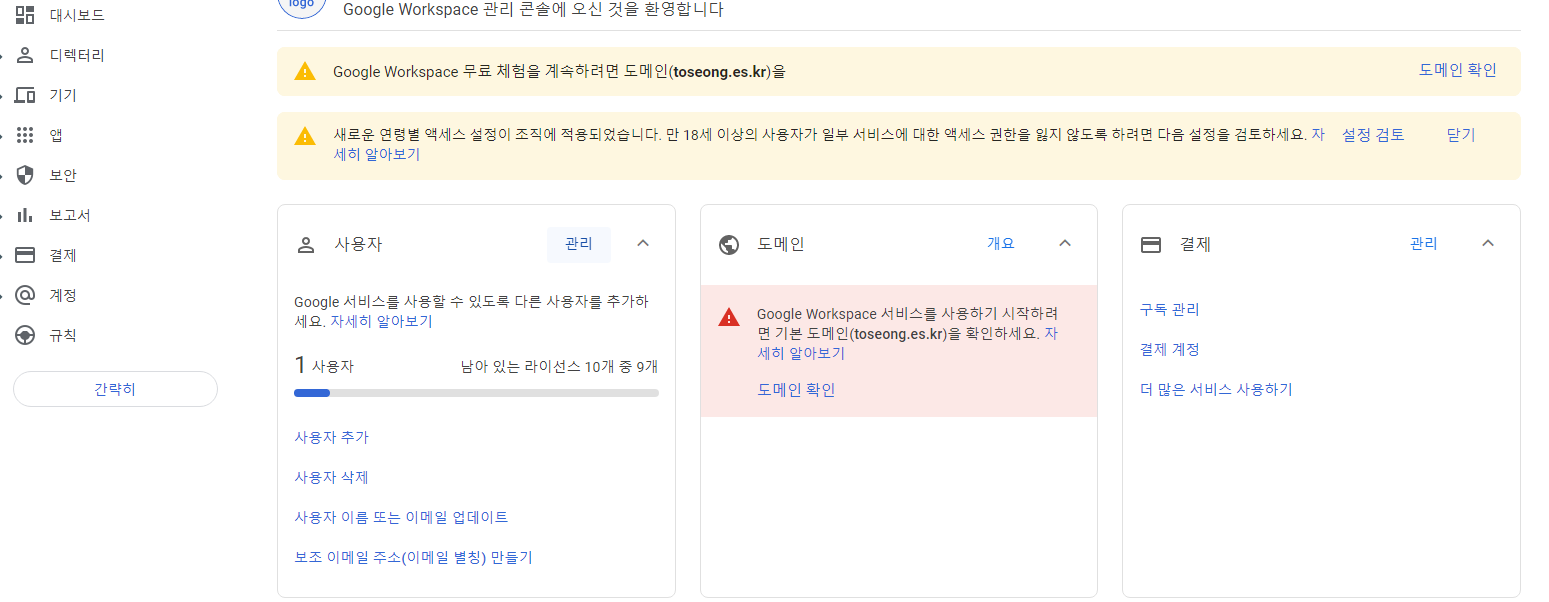Image resolution: width=1549 pixels, height=602 pixels.
Task: Open 대시보드 in the sidebar
Action: coord(77,15)
